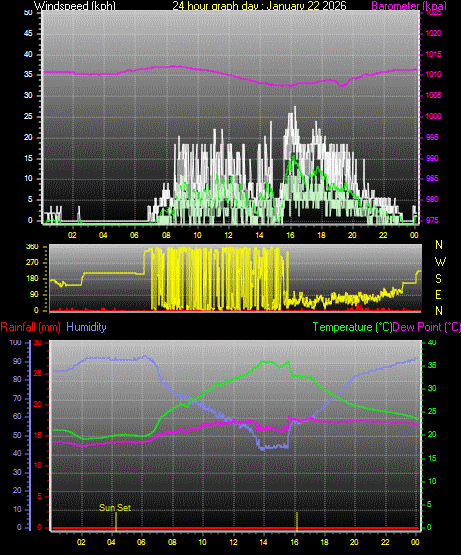
Task: Click hour 06 on temperature chart axis
Action: (x=141, y=542)
